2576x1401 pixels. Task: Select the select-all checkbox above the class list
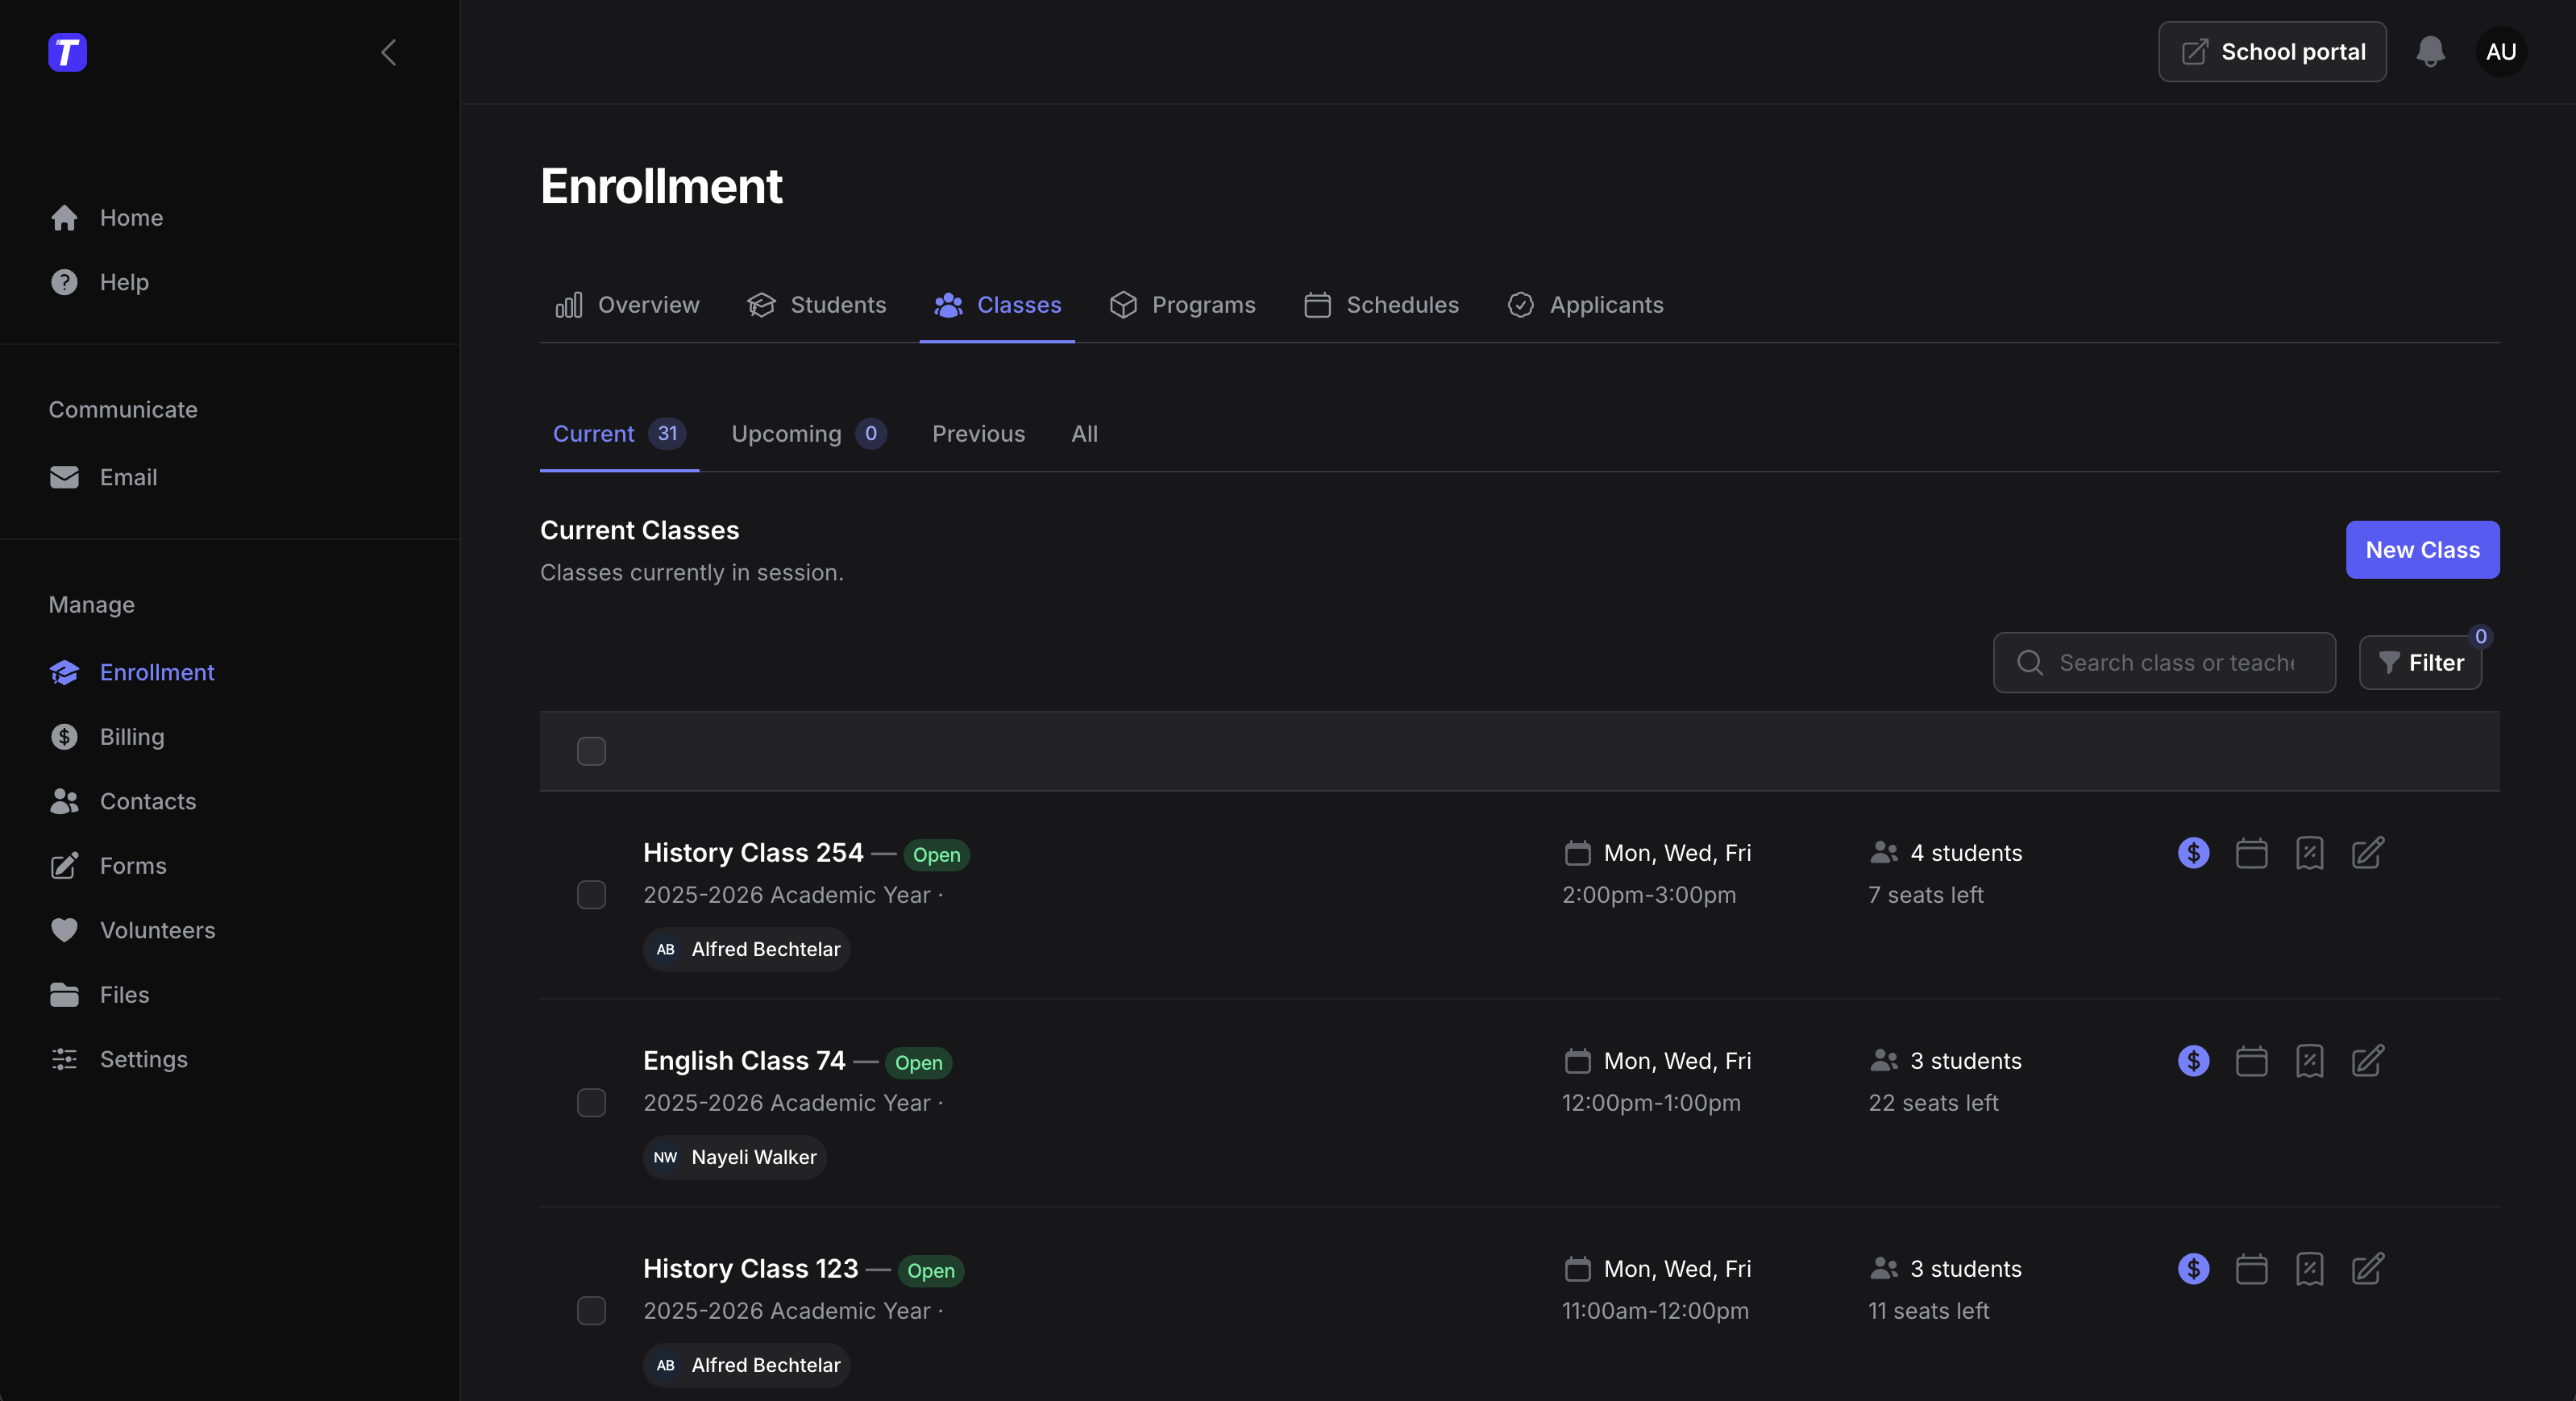tap(591, 751)
